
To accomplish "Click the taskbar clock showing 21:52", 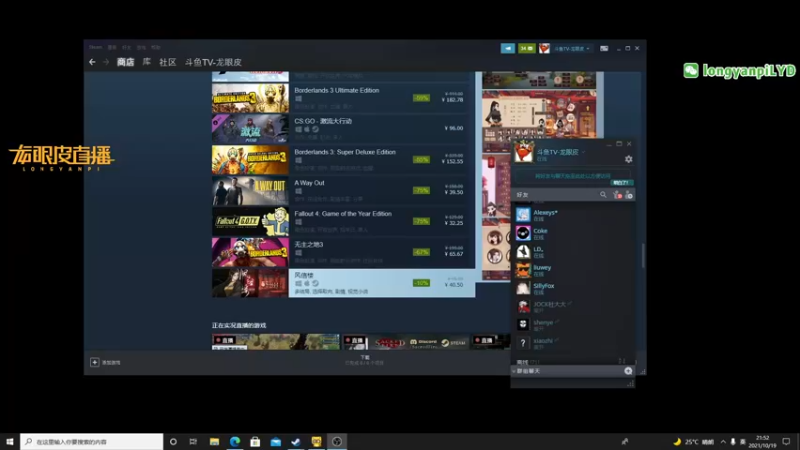I will [x=762, y=441].
